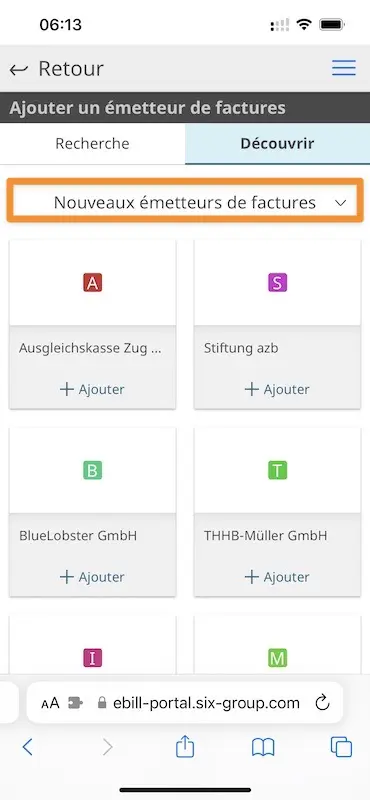Click the green T issuer icon
Viewport: 370px width, 800px height.
coord(277,470)
